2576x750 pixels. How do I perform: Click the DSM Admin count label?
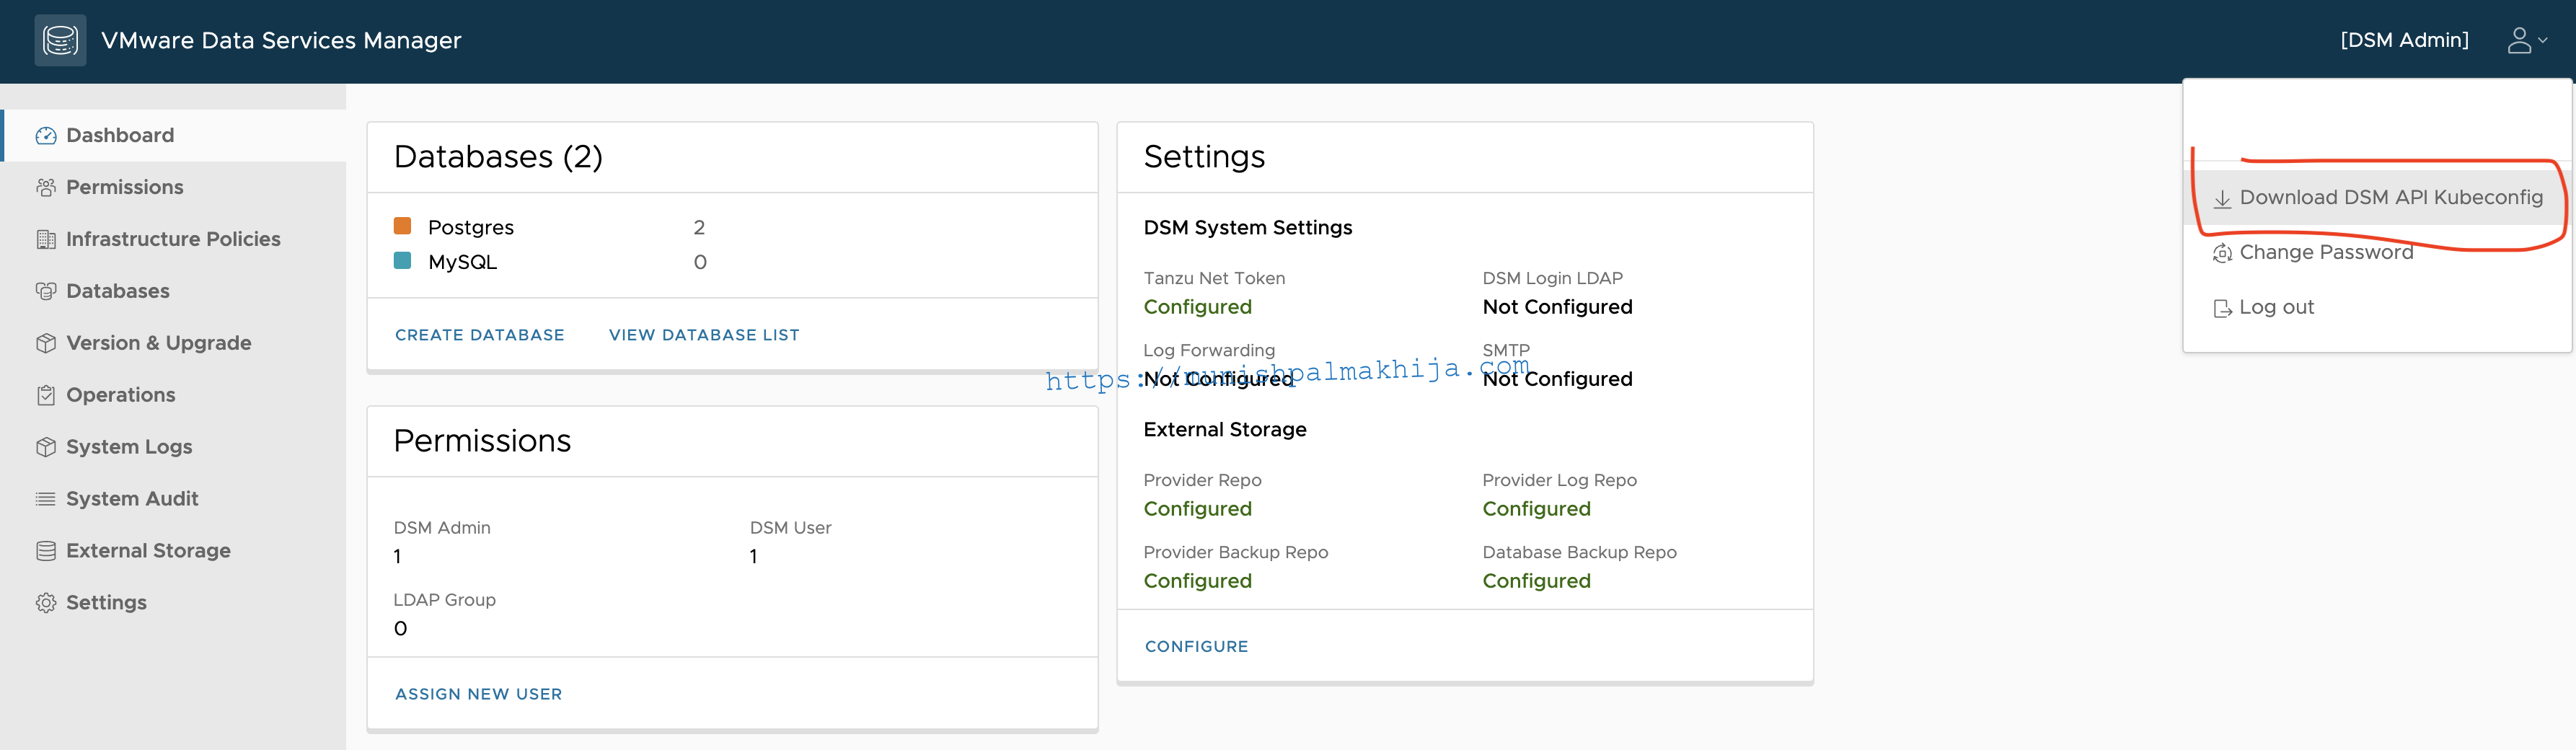pyautogui.click(x=442, y=528)
